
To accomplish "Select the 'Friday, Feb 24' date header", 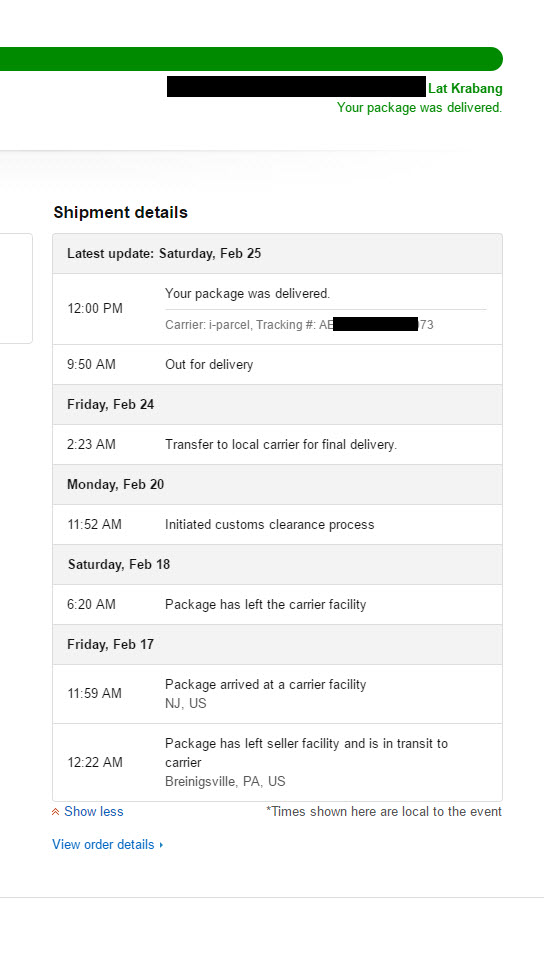I will (x=277, y=404).
